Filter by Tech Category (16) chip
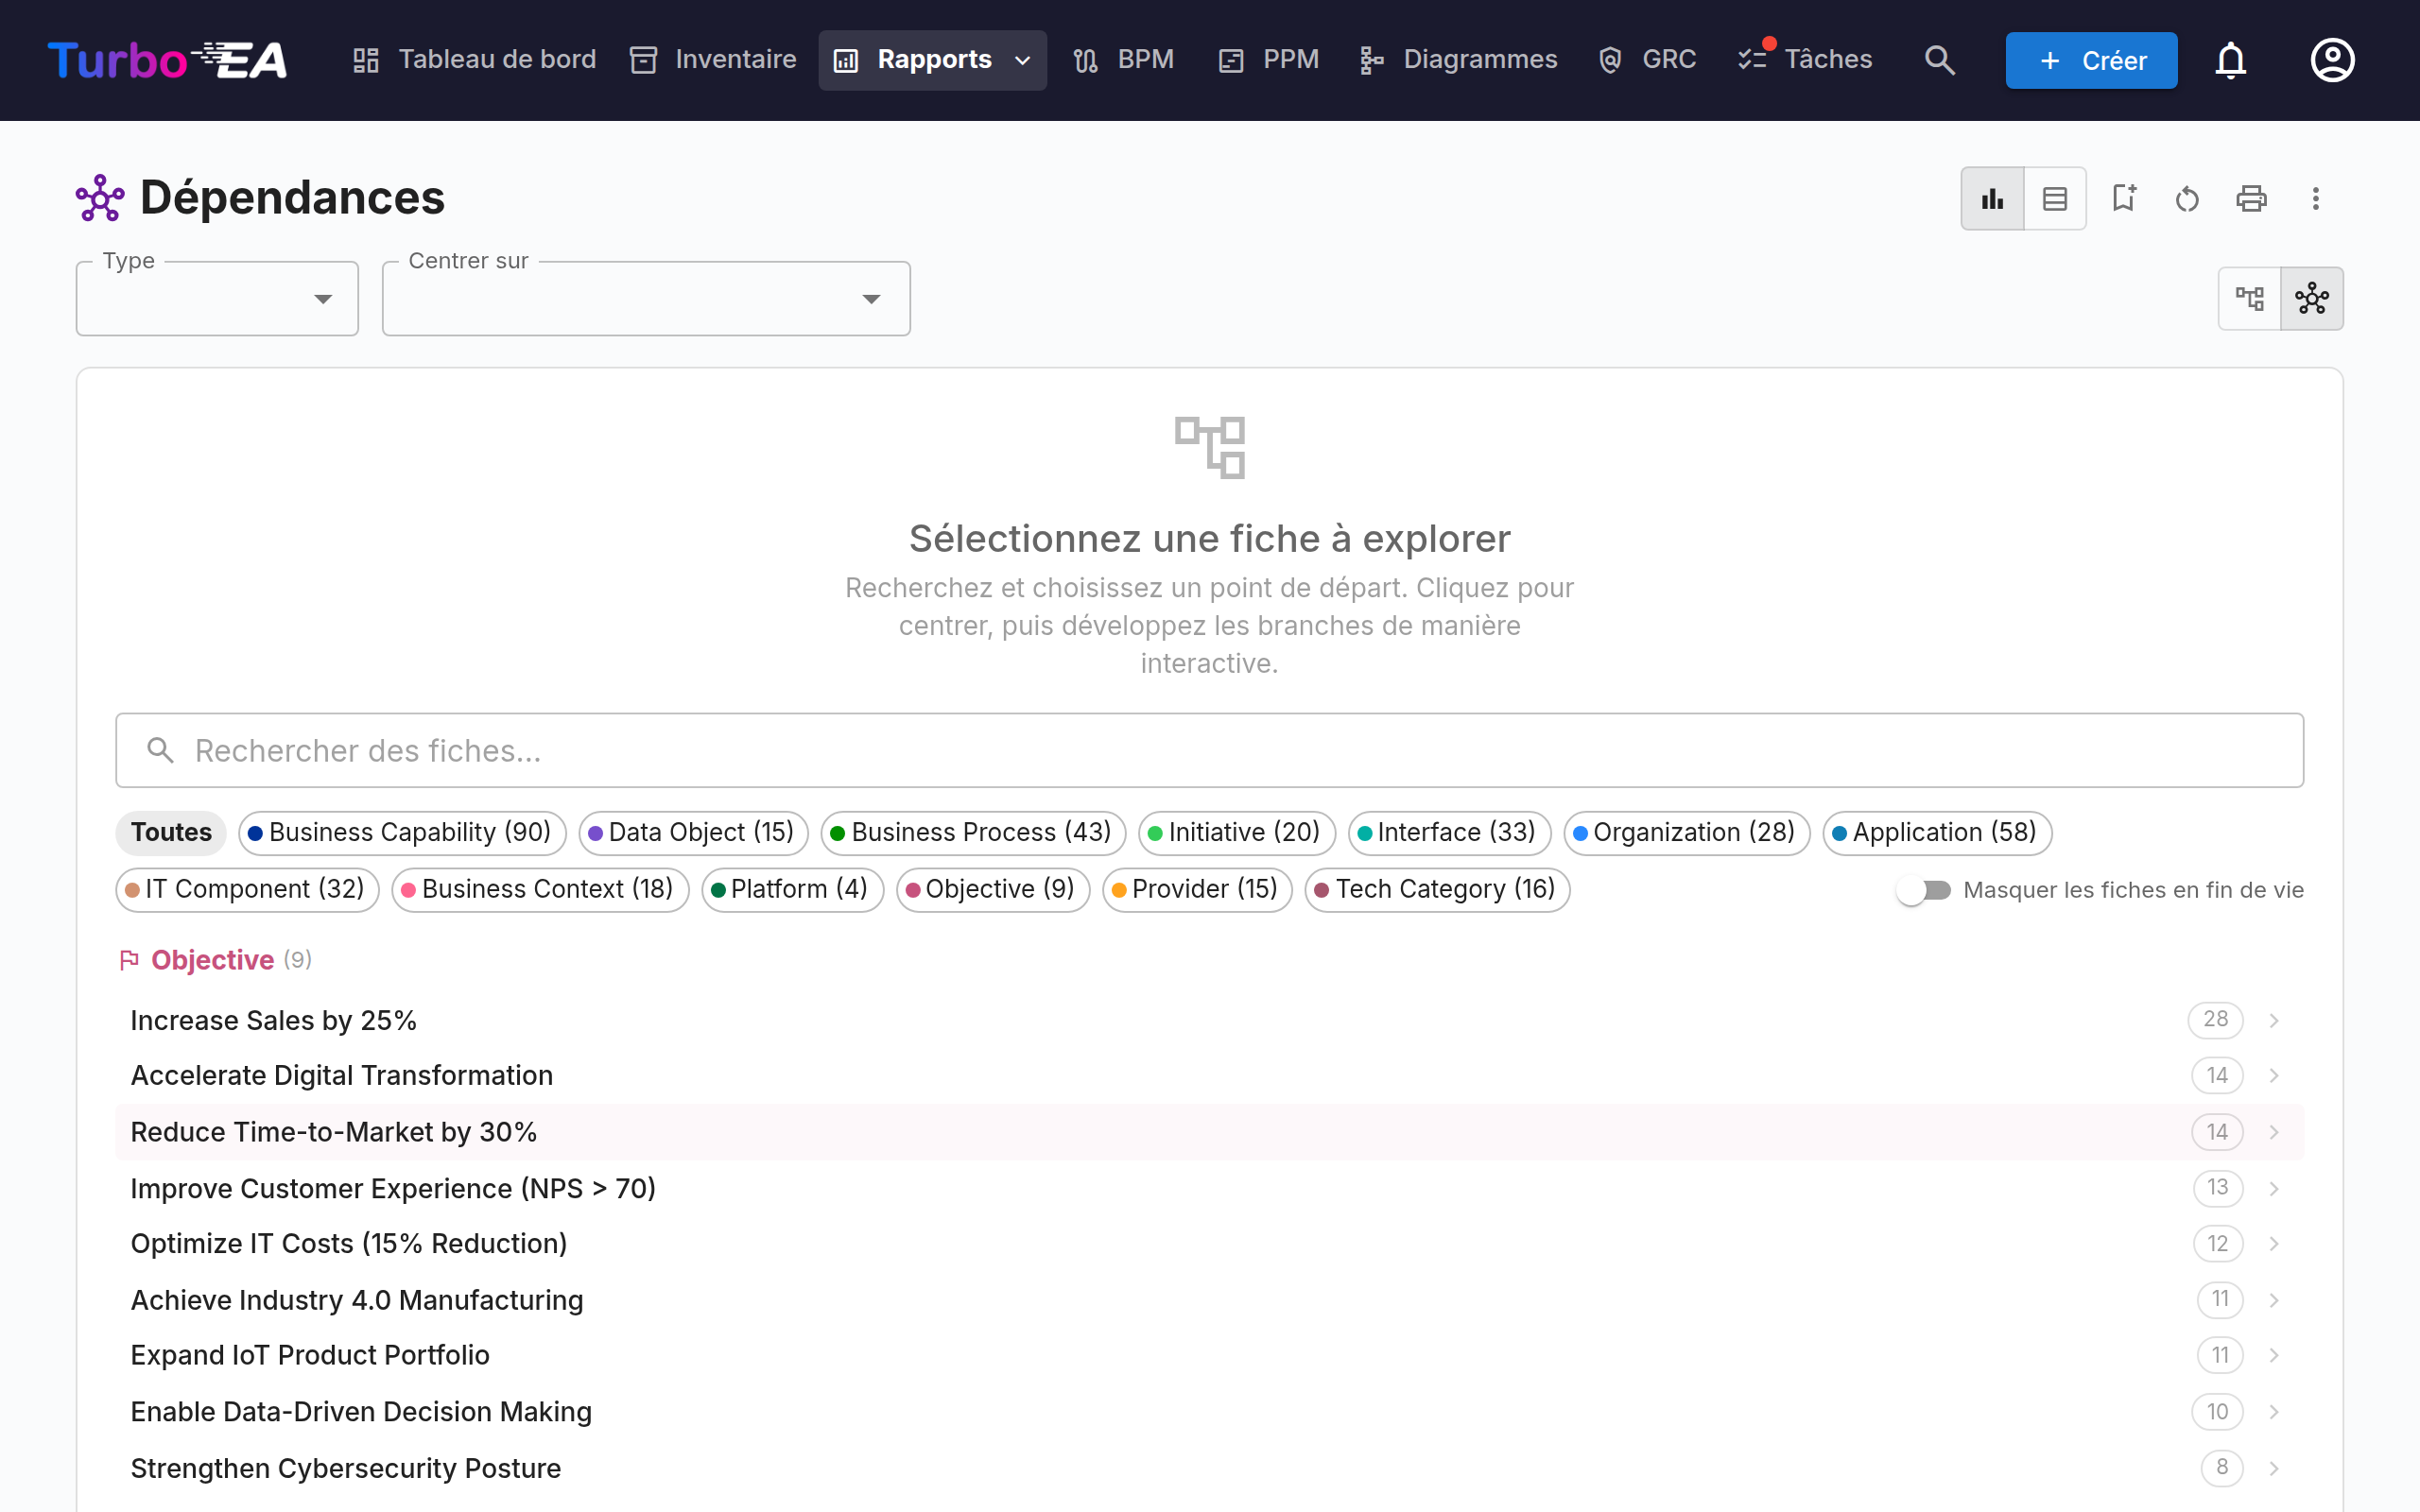Screen dimensions: 2420x1512 click(x=1437, y=889)
